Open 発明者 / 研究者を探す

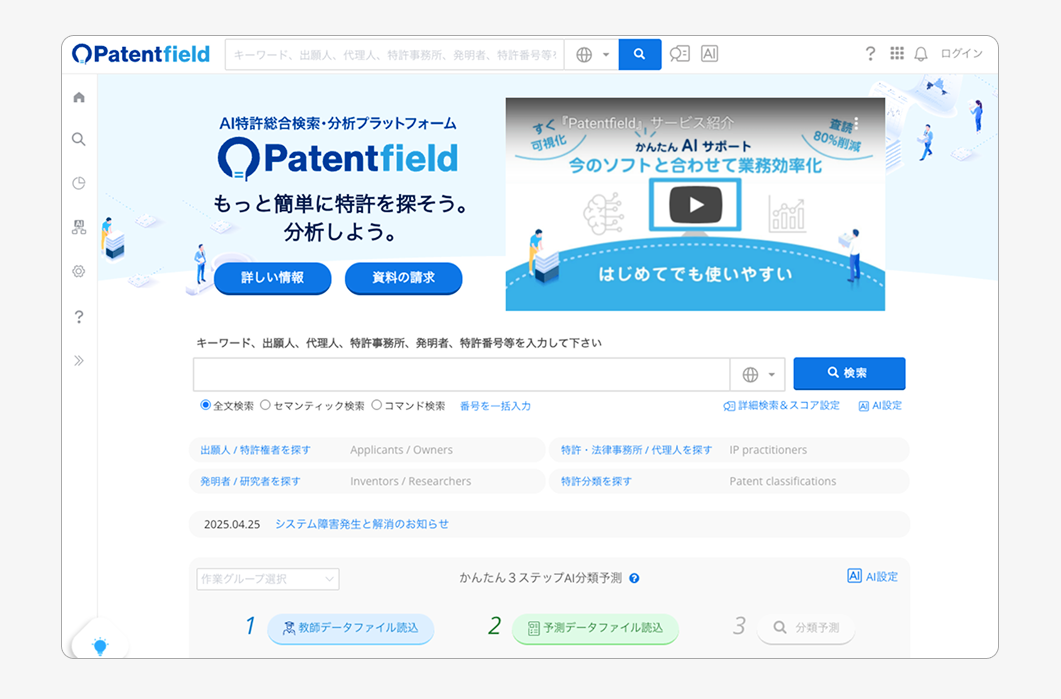(250, 481)
